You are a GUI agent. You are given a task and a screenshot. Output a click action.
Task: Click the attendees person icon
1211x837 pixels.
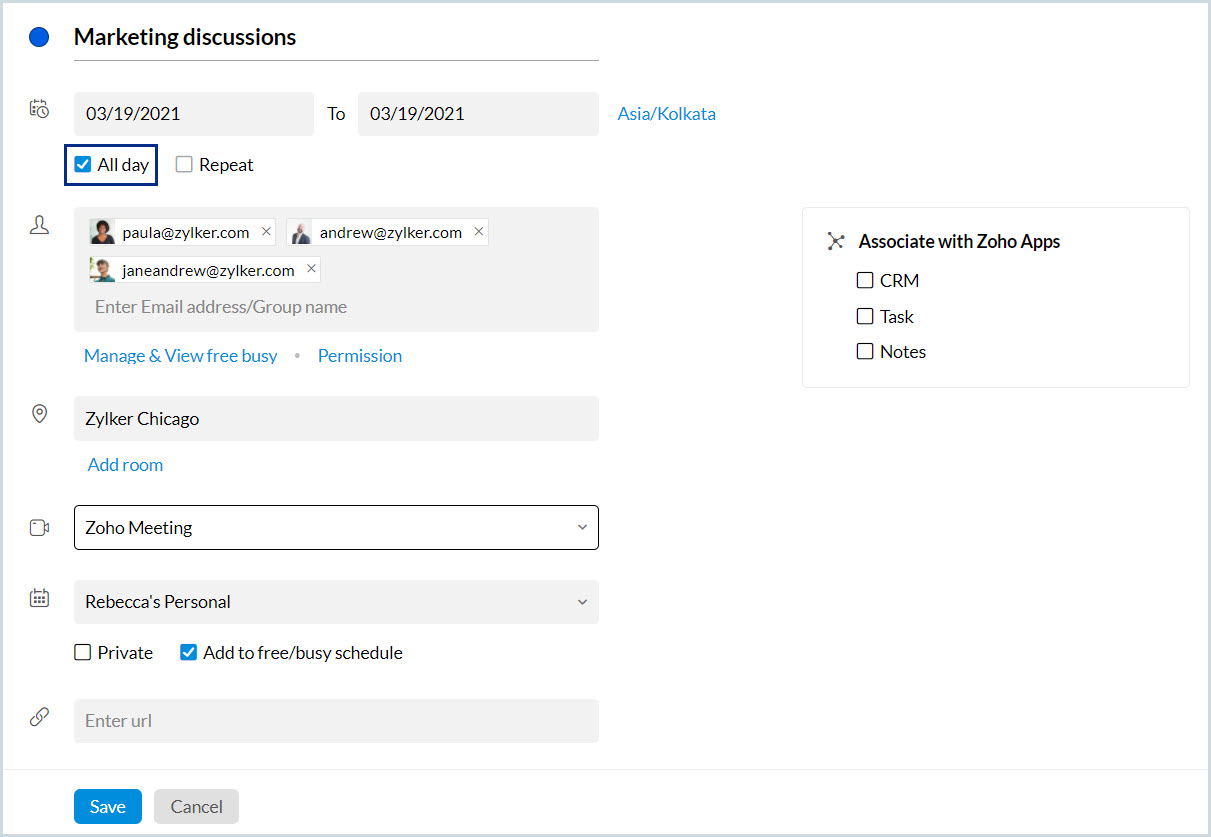39,226
